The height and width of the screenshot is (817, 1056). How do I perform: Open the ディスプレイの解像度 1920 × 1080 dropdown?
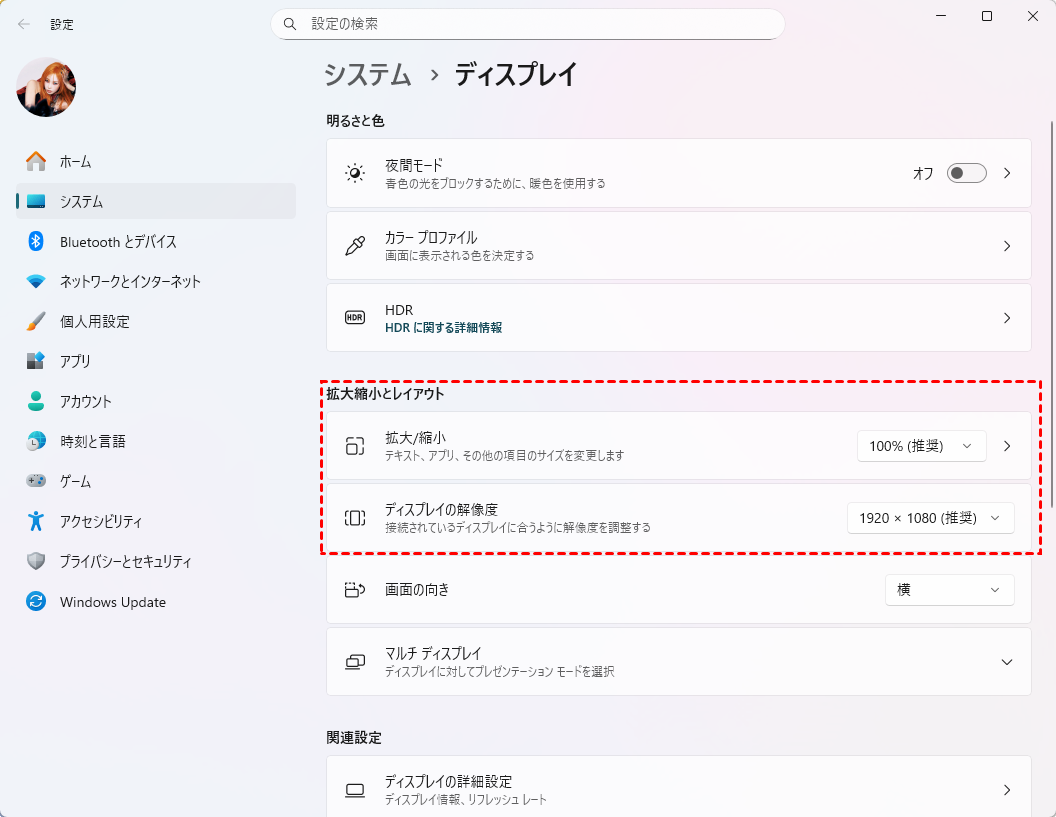pyautogui.click(x=930, y=518)
